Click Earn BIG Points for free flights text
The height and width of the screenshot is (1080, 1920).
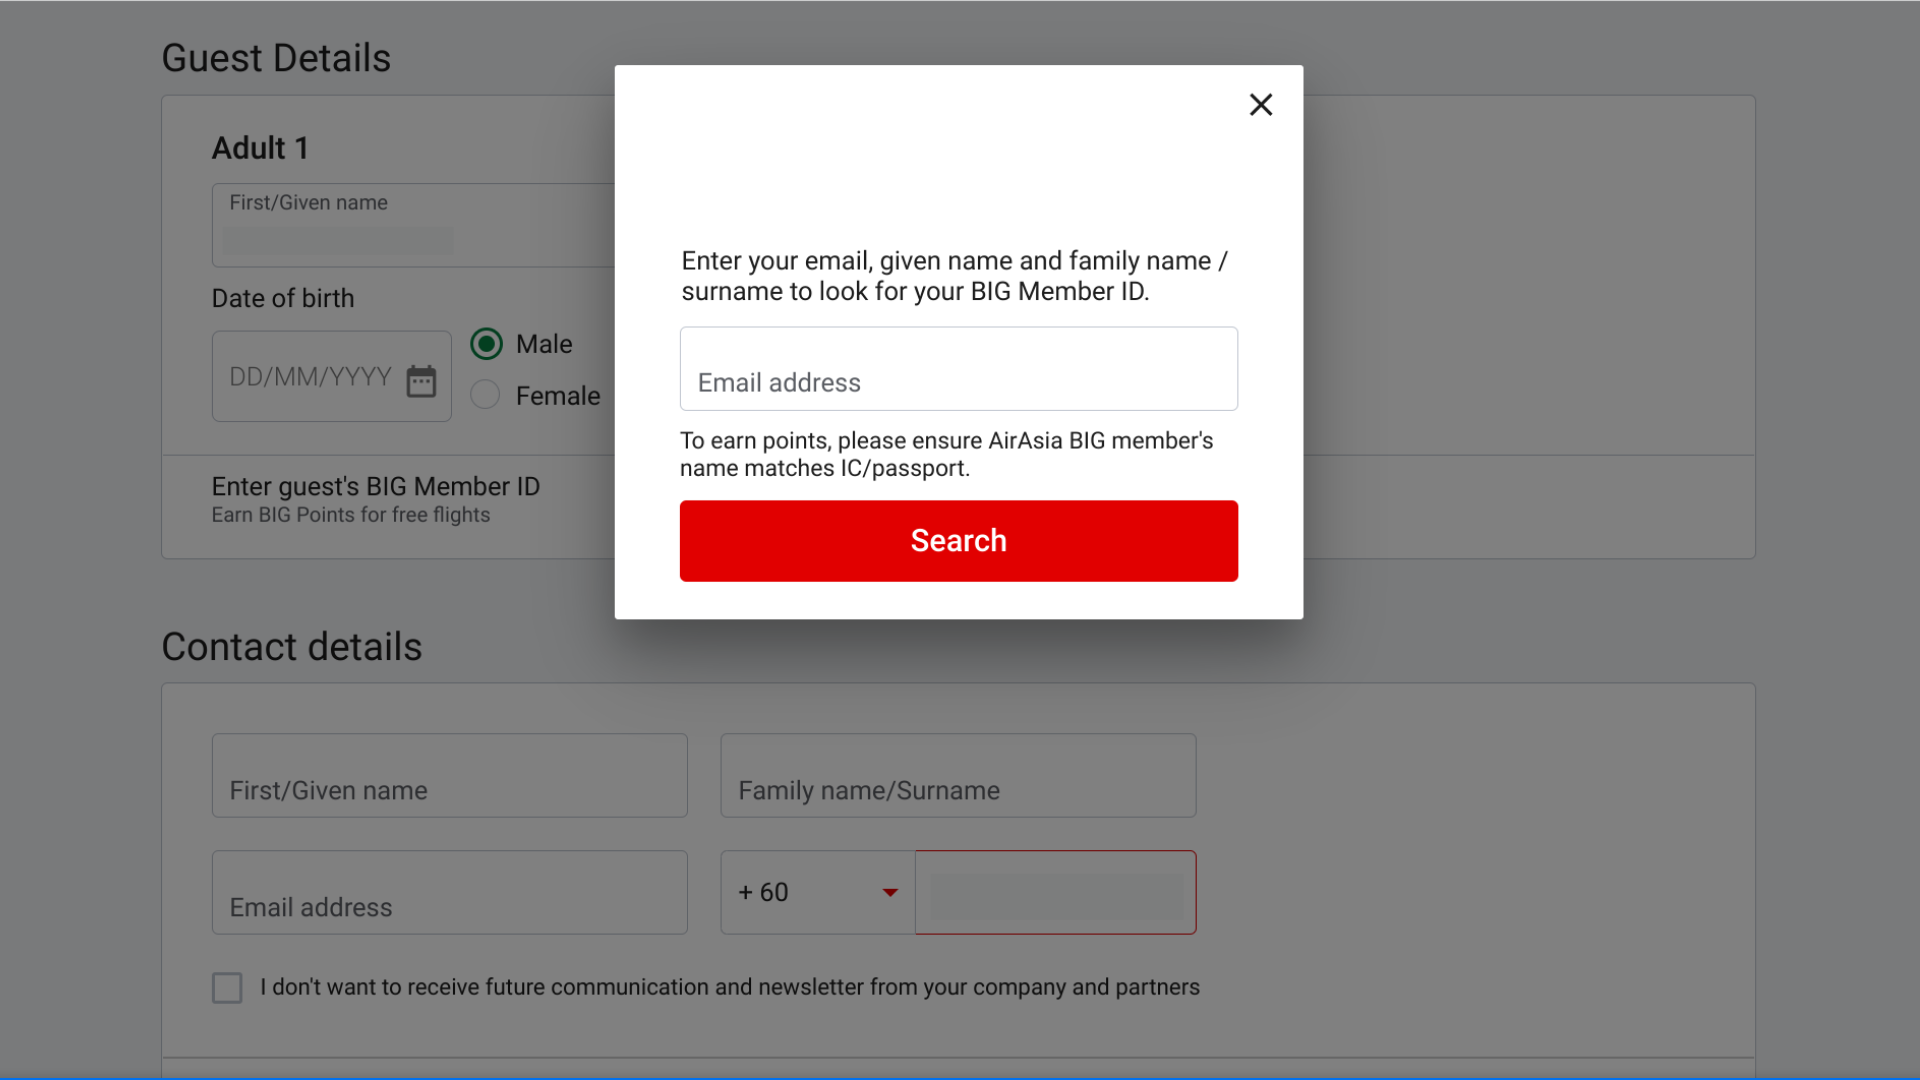click(350, 515)
